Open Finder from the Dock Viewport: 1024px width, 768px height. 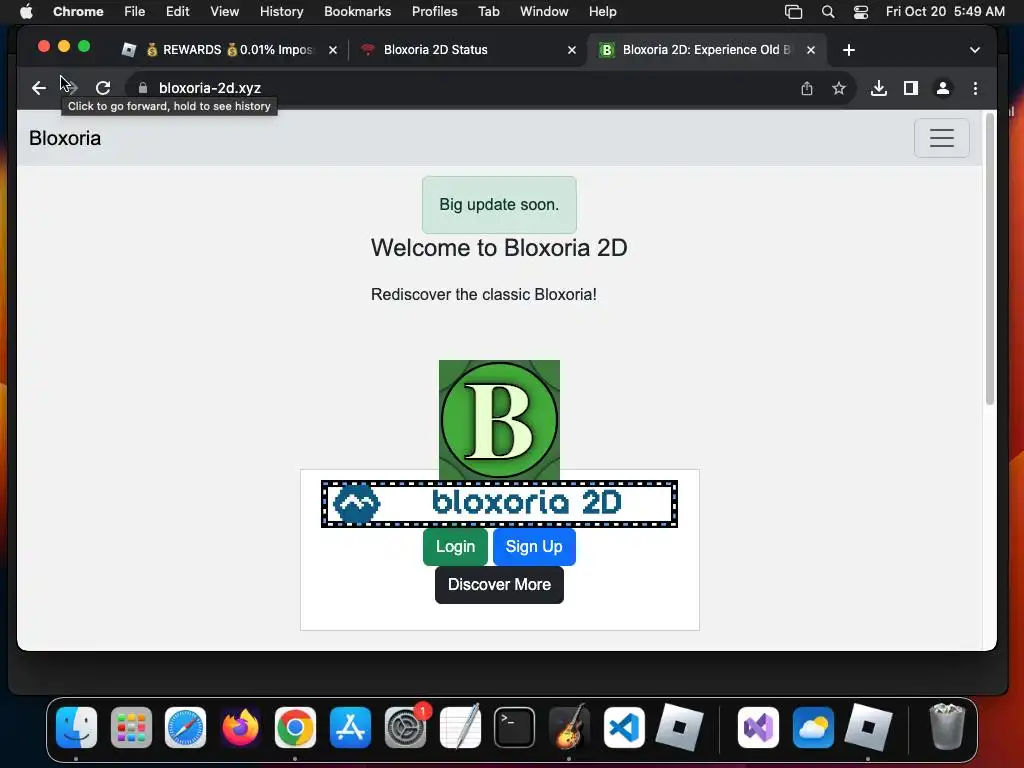pos(76,728)
